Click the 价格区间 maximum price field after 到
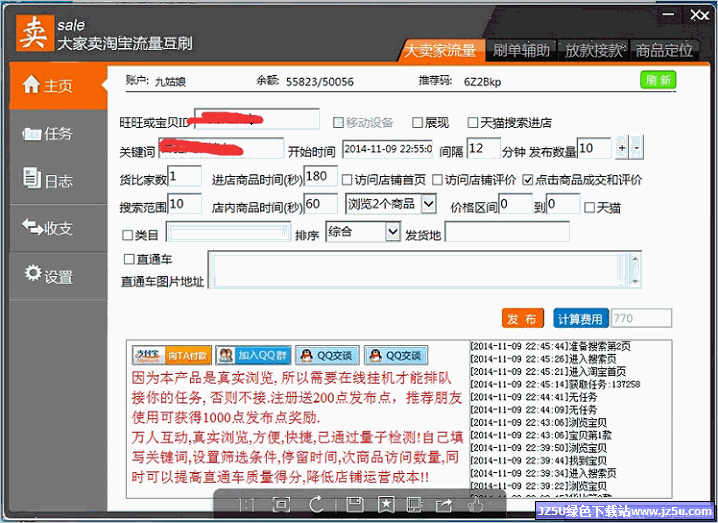 tap(563, 203)
